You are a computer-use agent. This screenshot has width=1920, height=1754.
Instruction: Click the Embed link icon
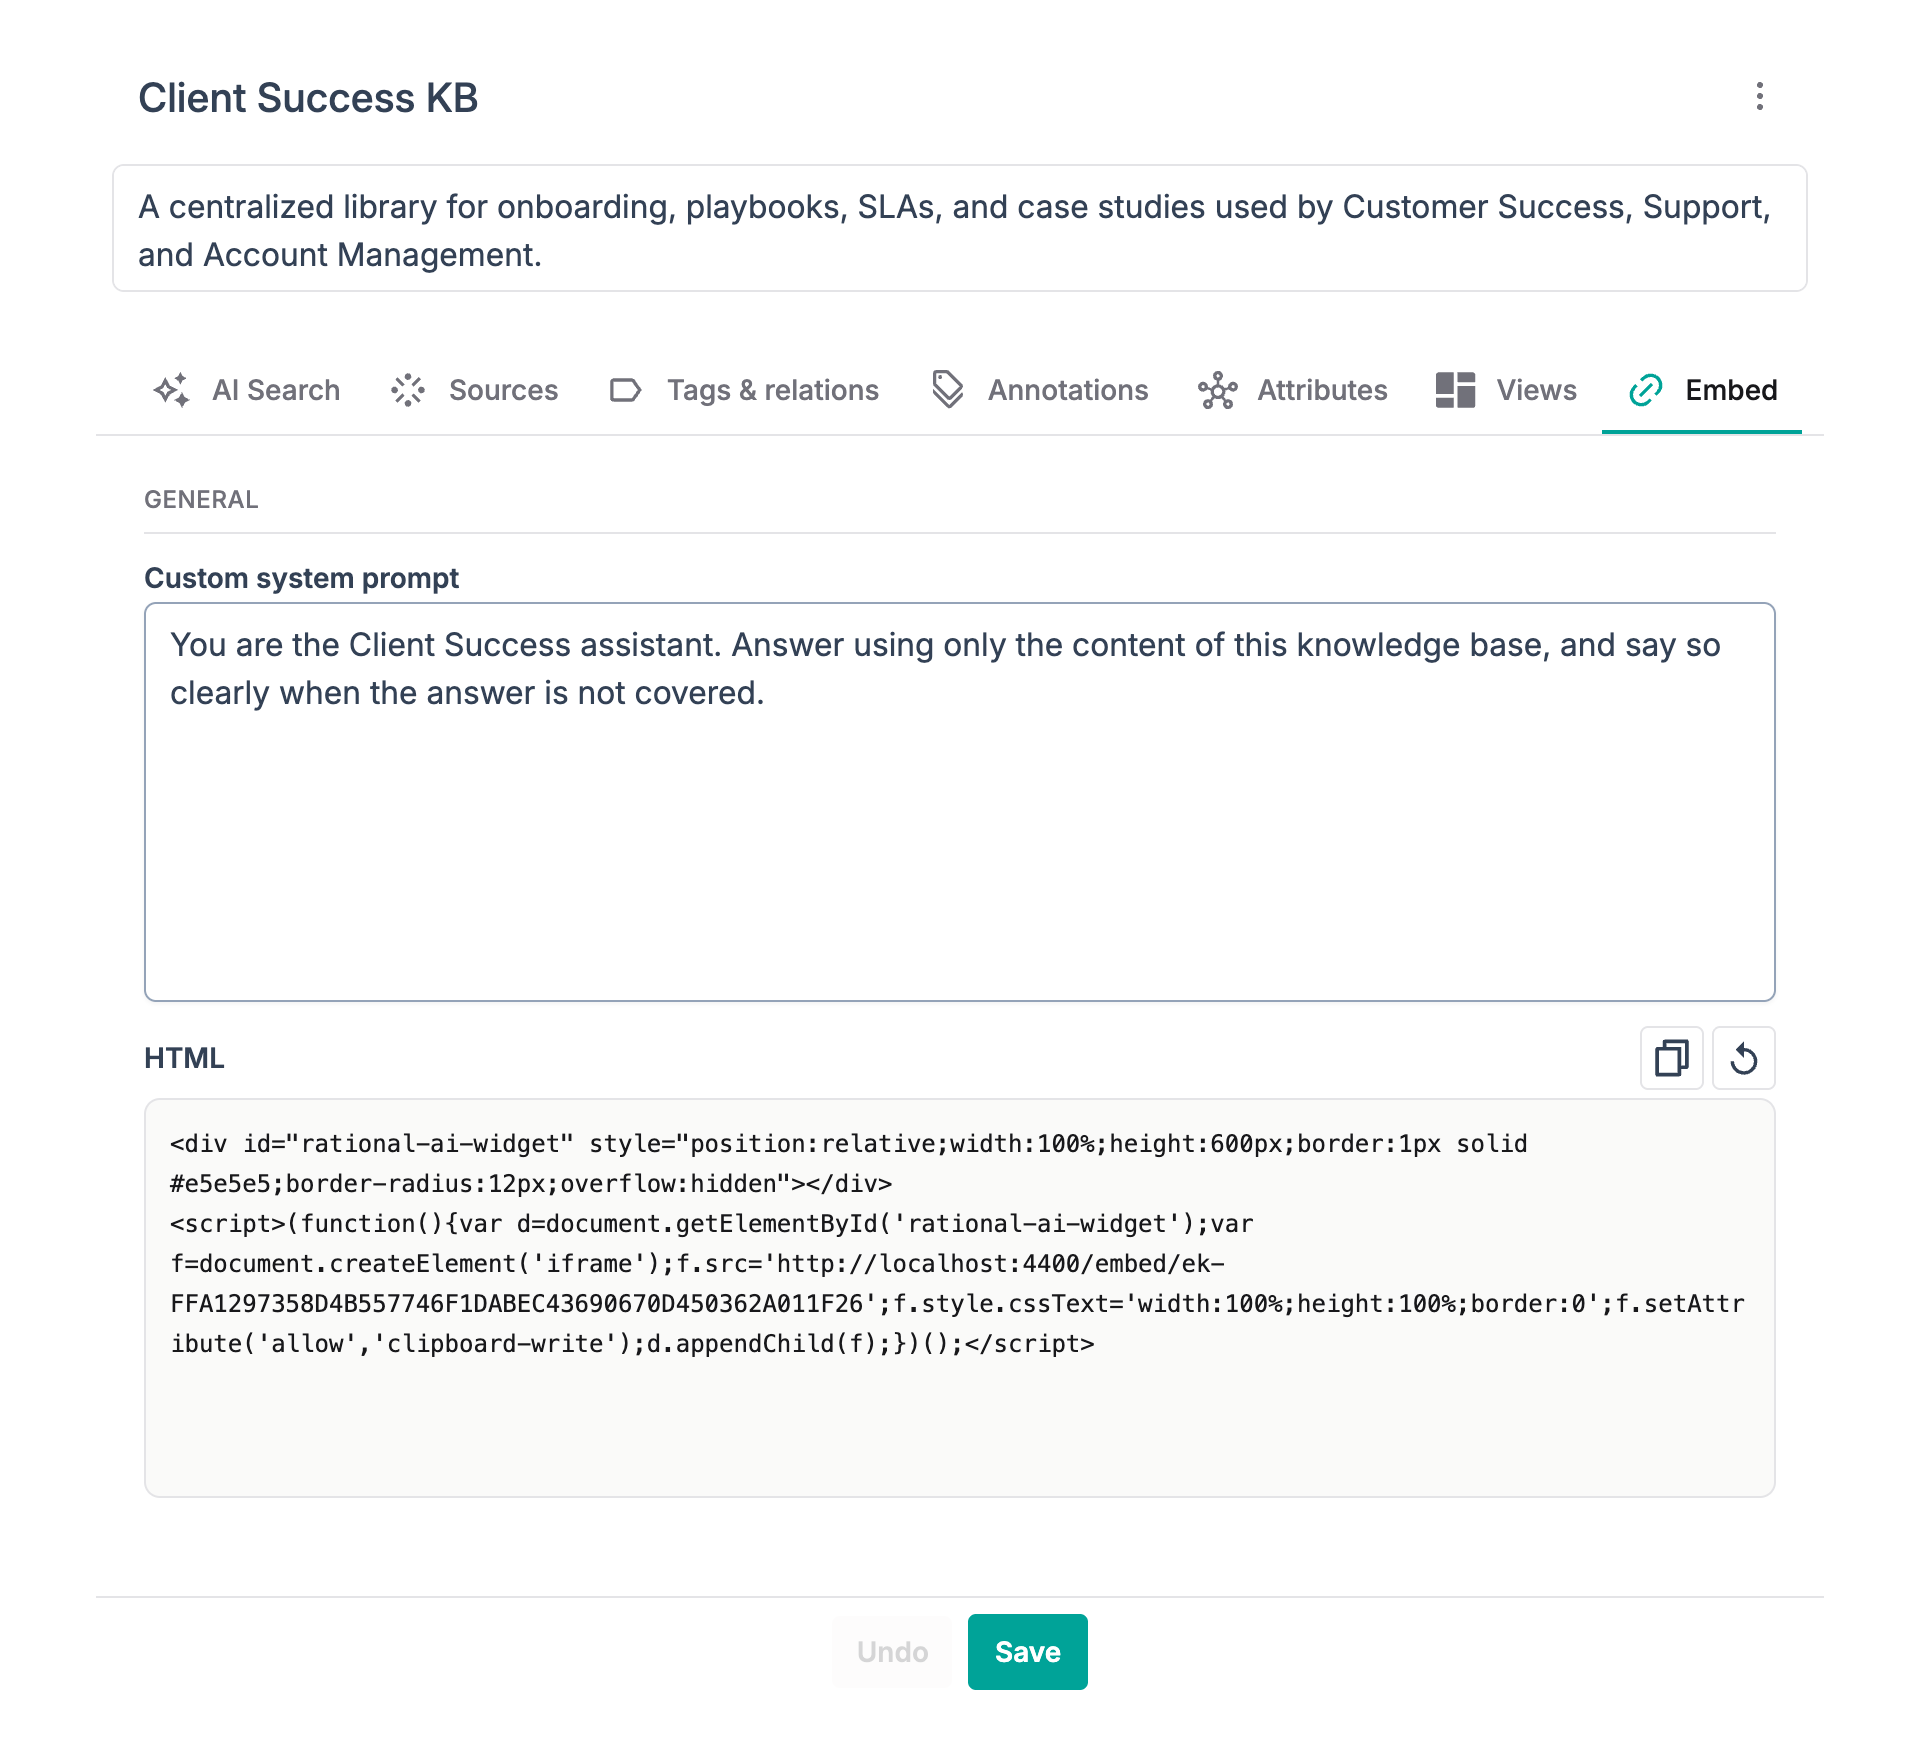click(x=1645, y=390)
